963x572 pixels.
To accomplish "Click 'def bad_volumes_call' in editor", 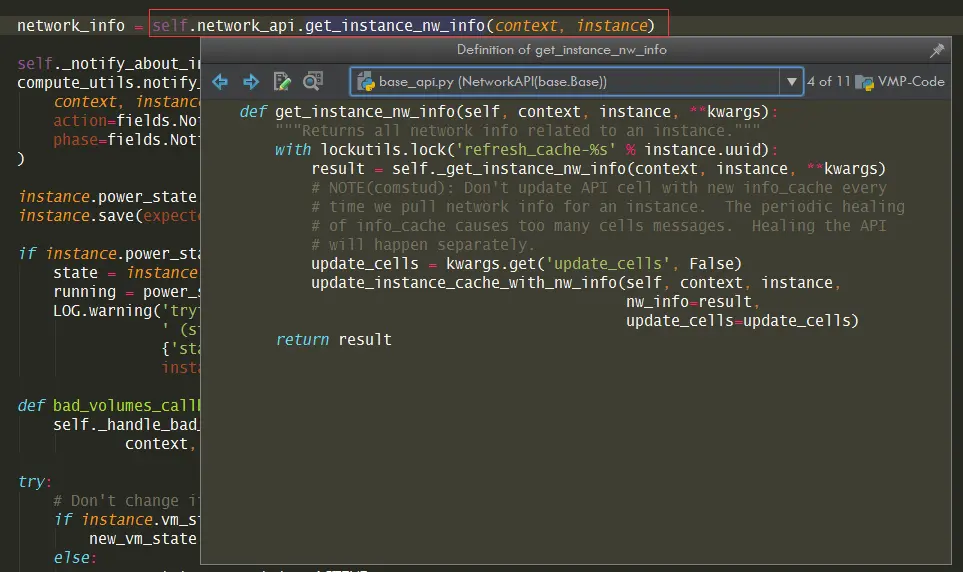I will (109, 406).
